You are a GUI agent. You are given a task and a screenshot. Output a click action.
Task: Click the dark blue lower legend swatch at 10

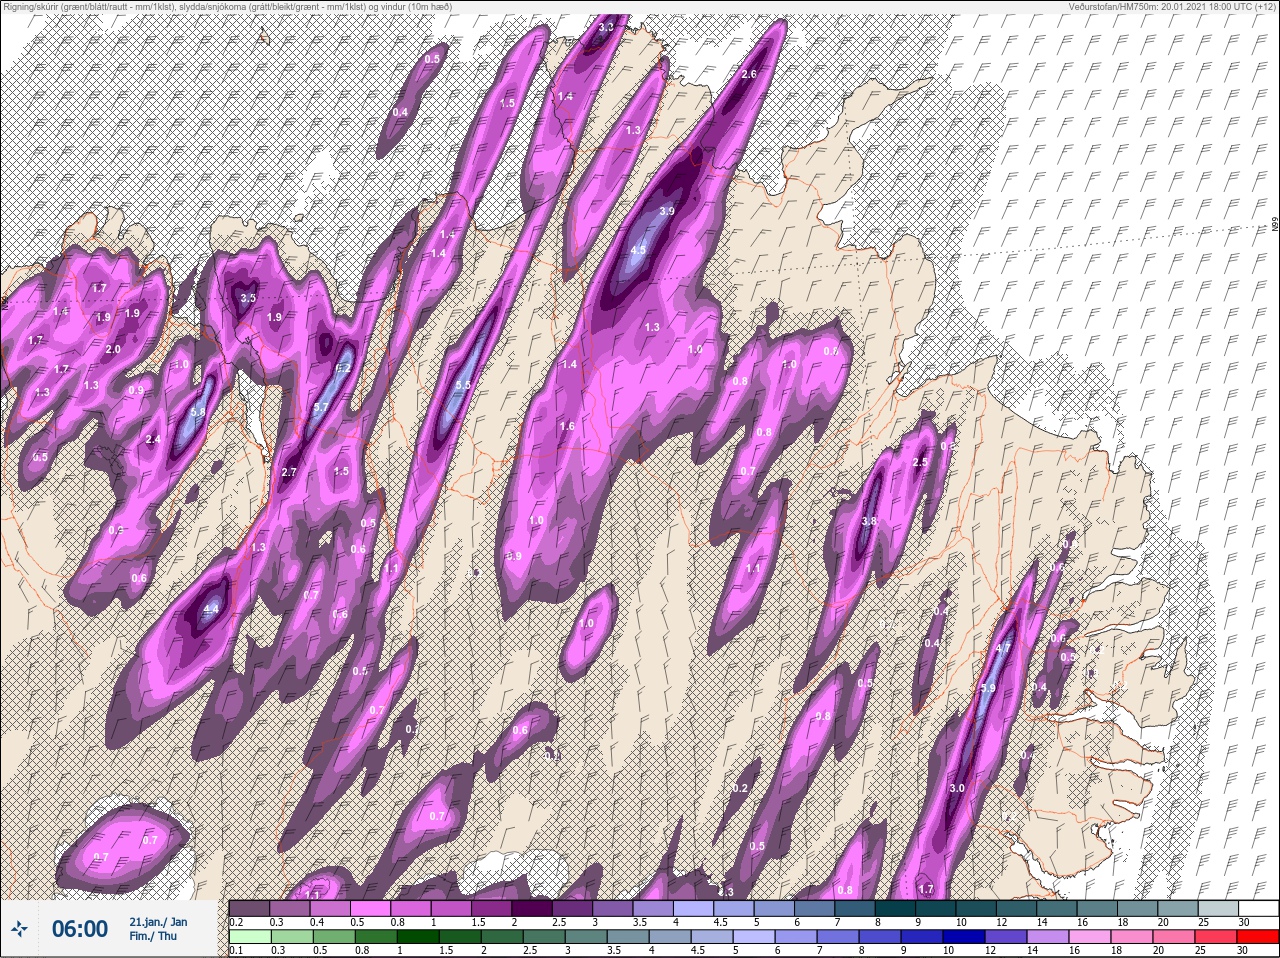click(965, 937)
